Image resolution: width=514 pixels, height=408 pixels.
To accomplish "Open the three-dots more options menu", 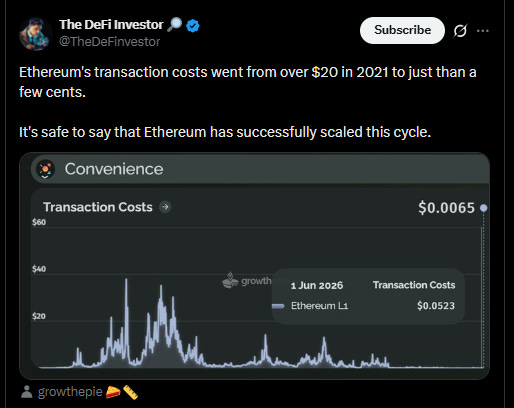I will click(482, 31).
